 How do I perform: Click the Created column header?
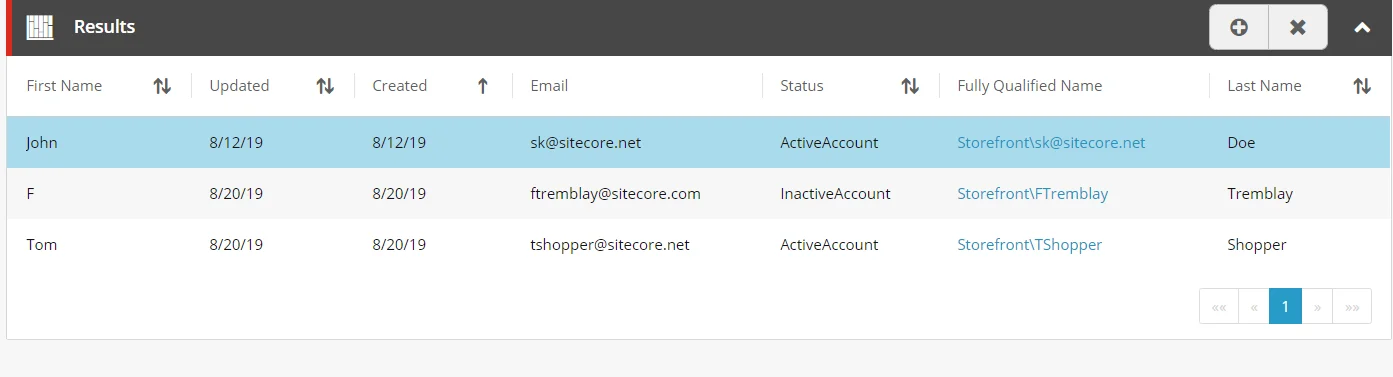tap(400, 86)
